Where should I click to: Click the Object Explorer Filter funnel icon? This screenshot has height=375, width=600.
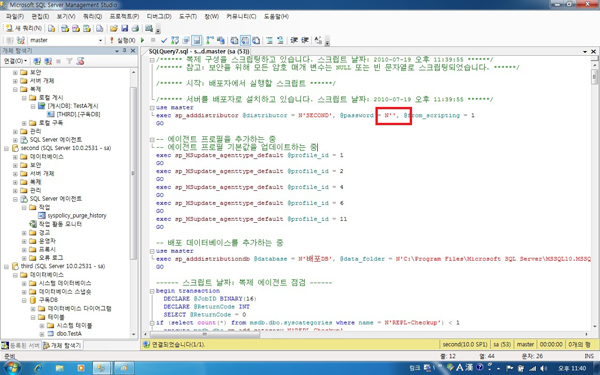pos(69,61)
